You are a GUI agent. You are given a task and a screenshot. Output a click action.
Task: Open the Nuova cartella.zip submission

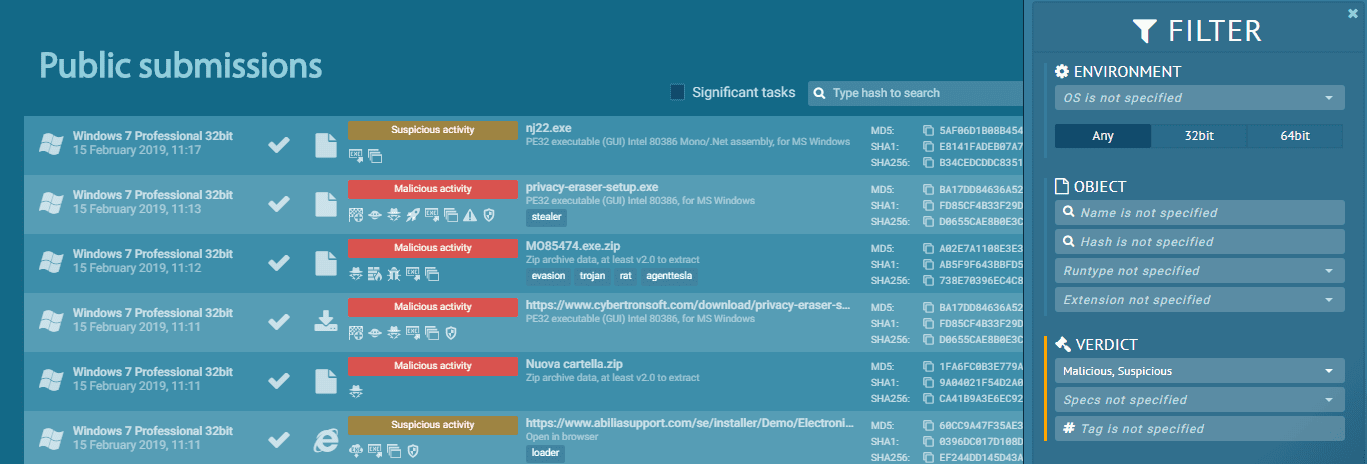click(574, 364)
